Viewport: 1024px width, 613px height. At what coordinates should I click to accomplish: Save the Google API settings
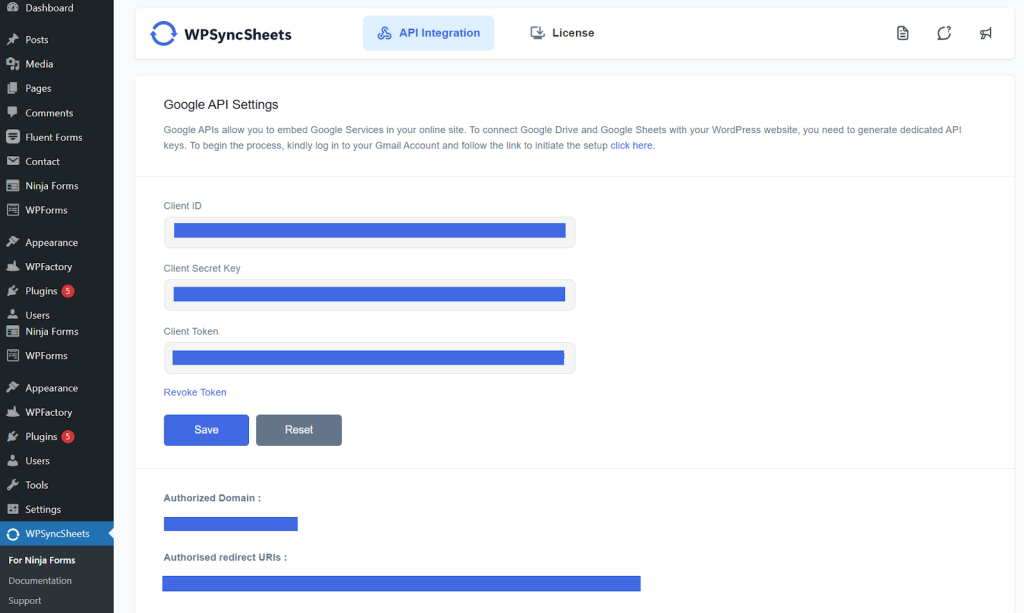206,430
